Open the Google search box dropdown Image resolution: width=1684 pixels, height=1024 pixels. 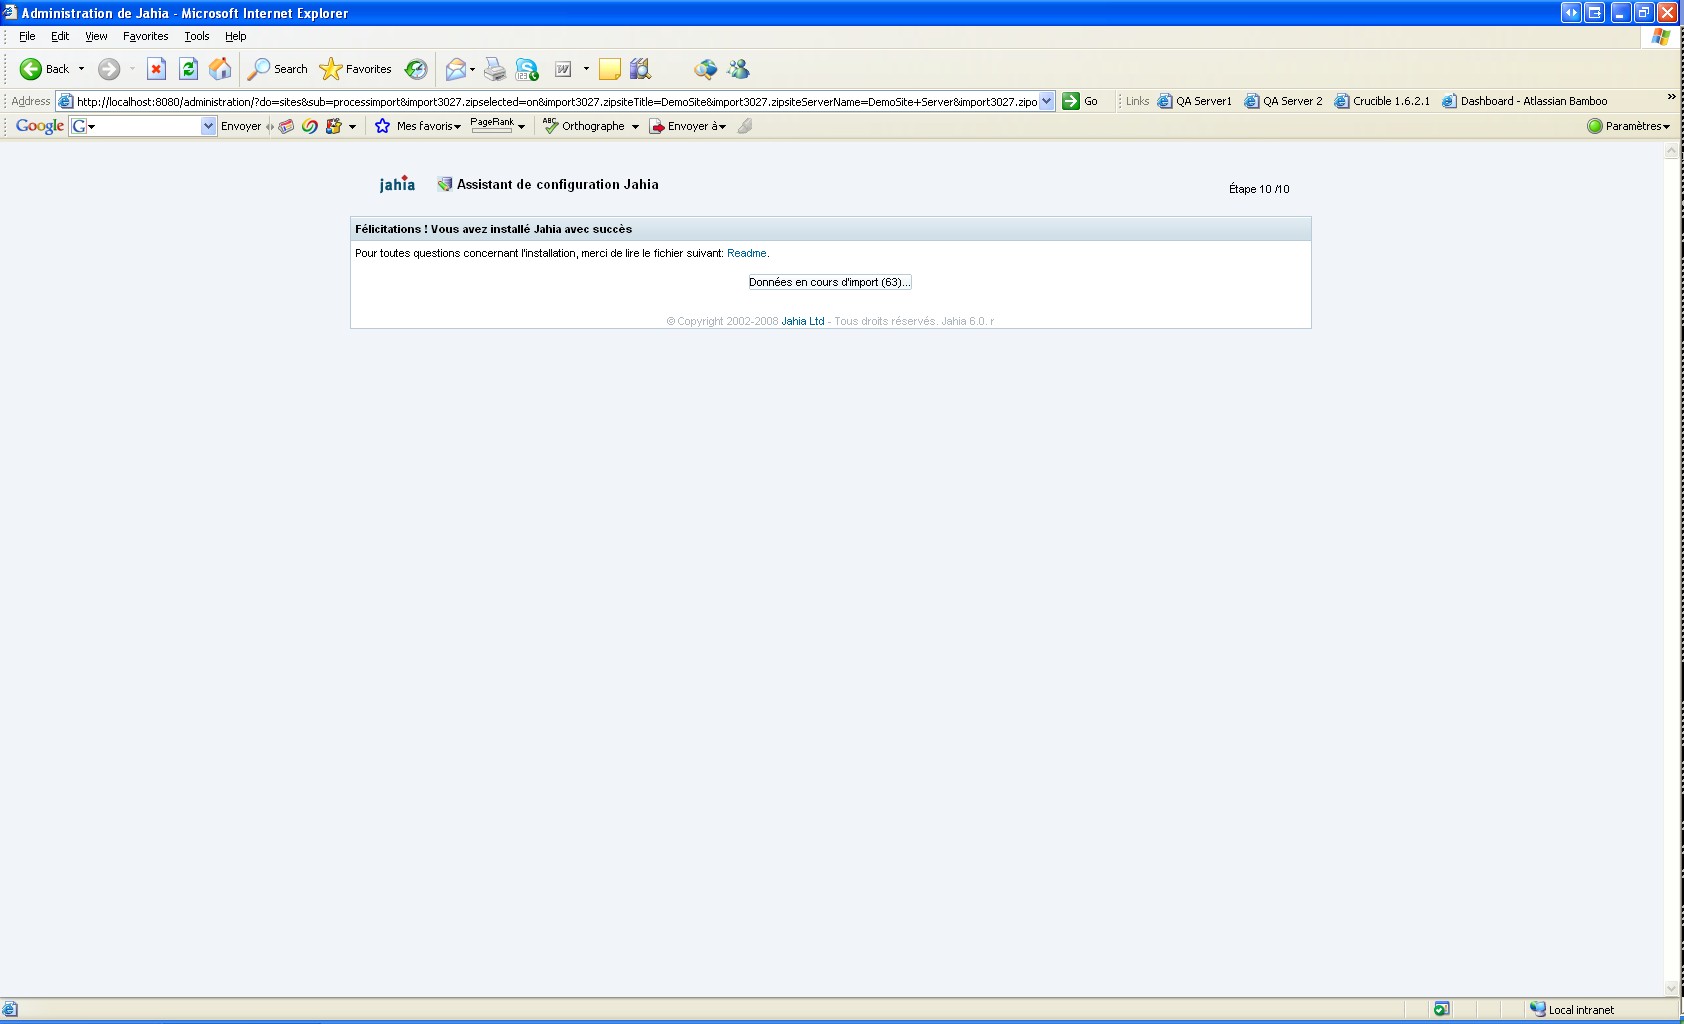(208, 126)
